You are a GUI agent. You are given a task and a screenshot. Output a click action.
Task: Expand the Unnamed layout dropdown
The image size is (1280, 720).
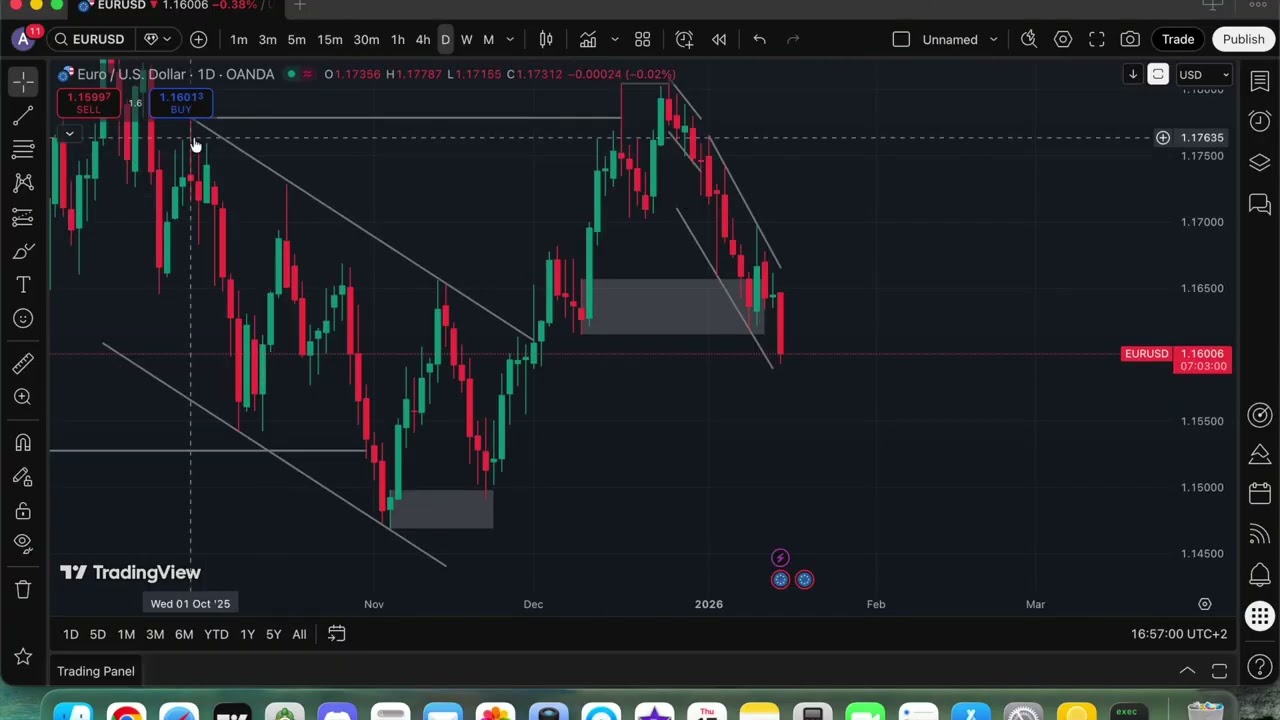coord(993,39)
